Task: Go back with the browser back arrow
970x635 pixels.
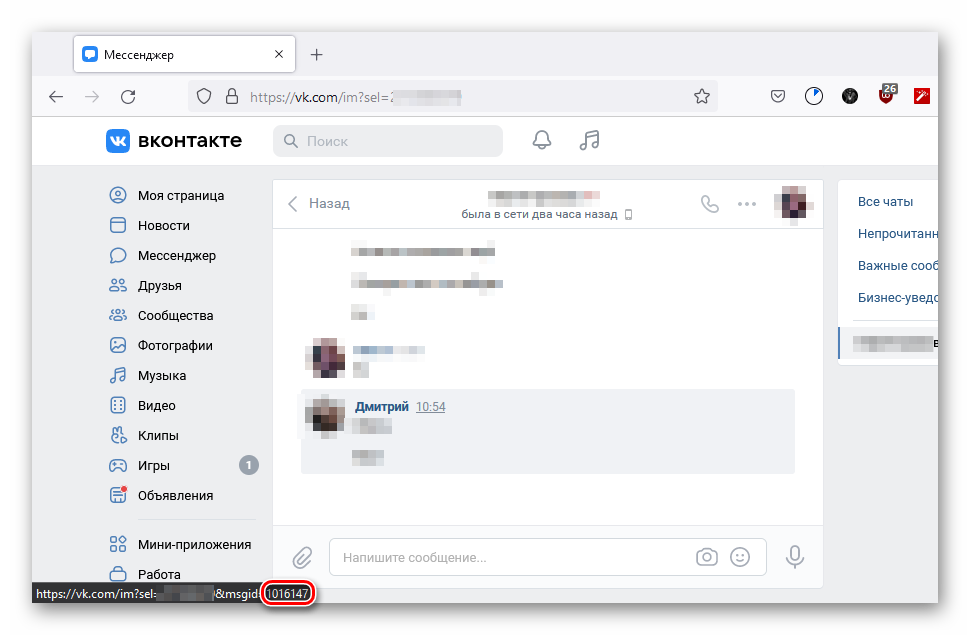Action: coord(56,97)
